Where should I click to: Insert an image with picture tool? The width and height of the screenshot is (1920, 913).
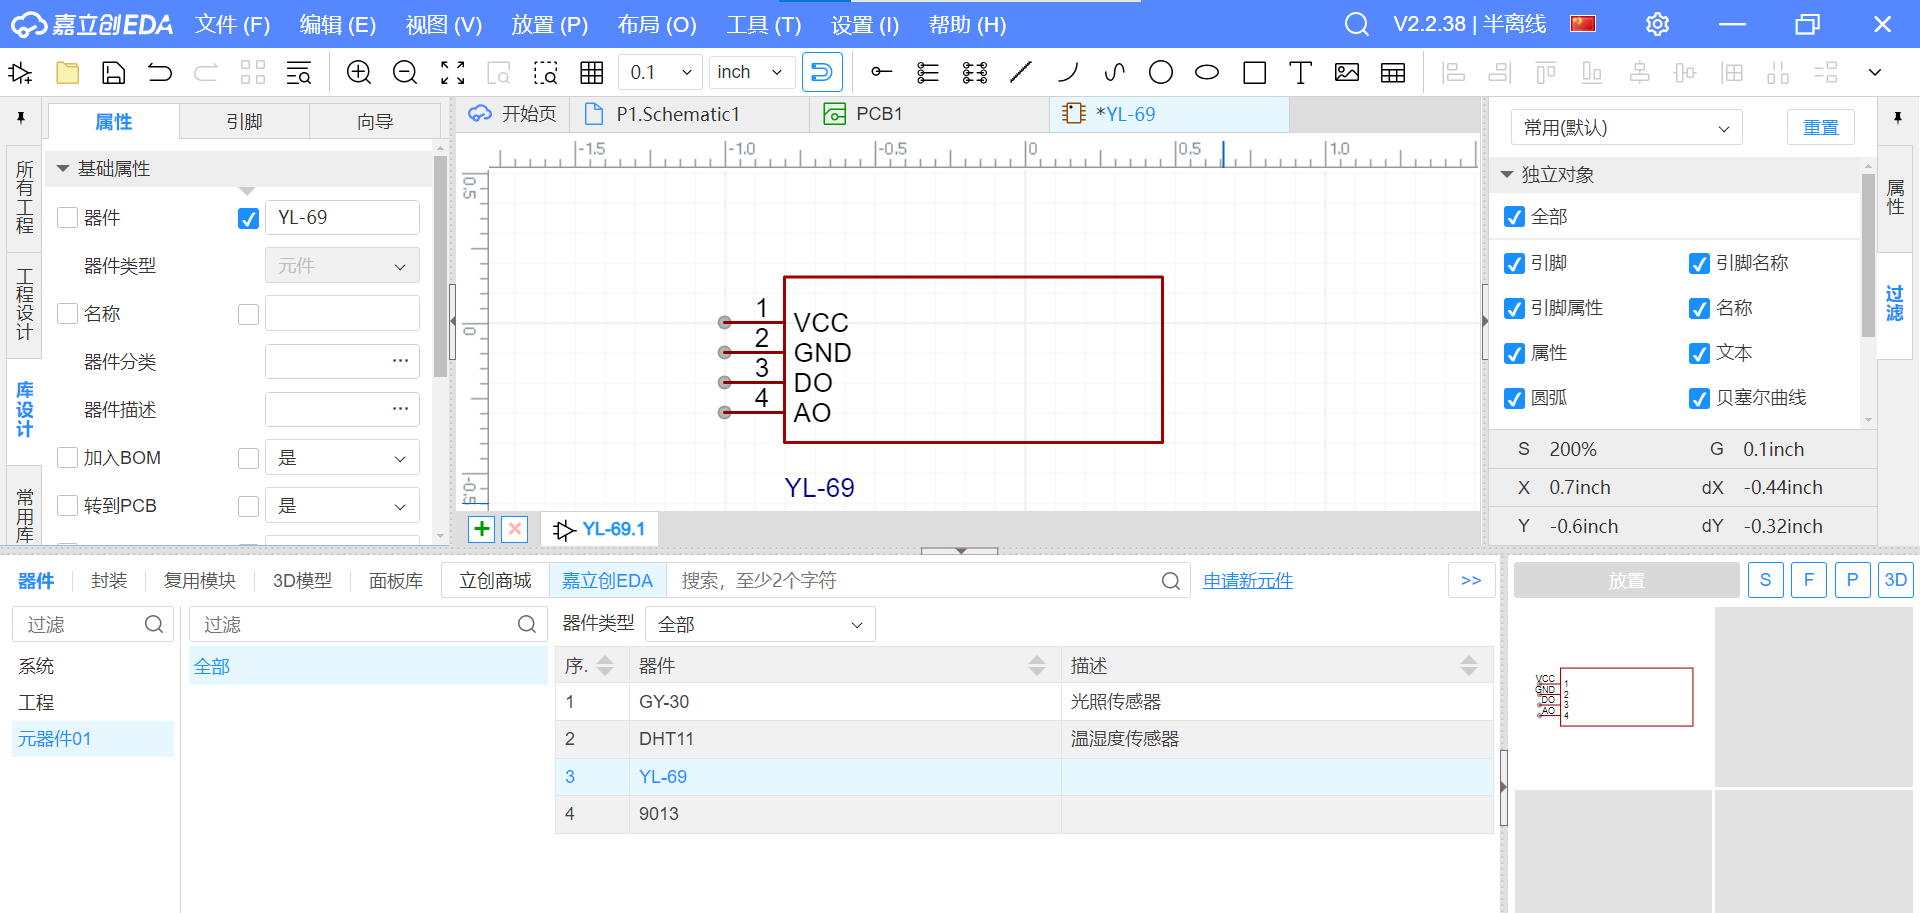click(x=1347, y=72)
